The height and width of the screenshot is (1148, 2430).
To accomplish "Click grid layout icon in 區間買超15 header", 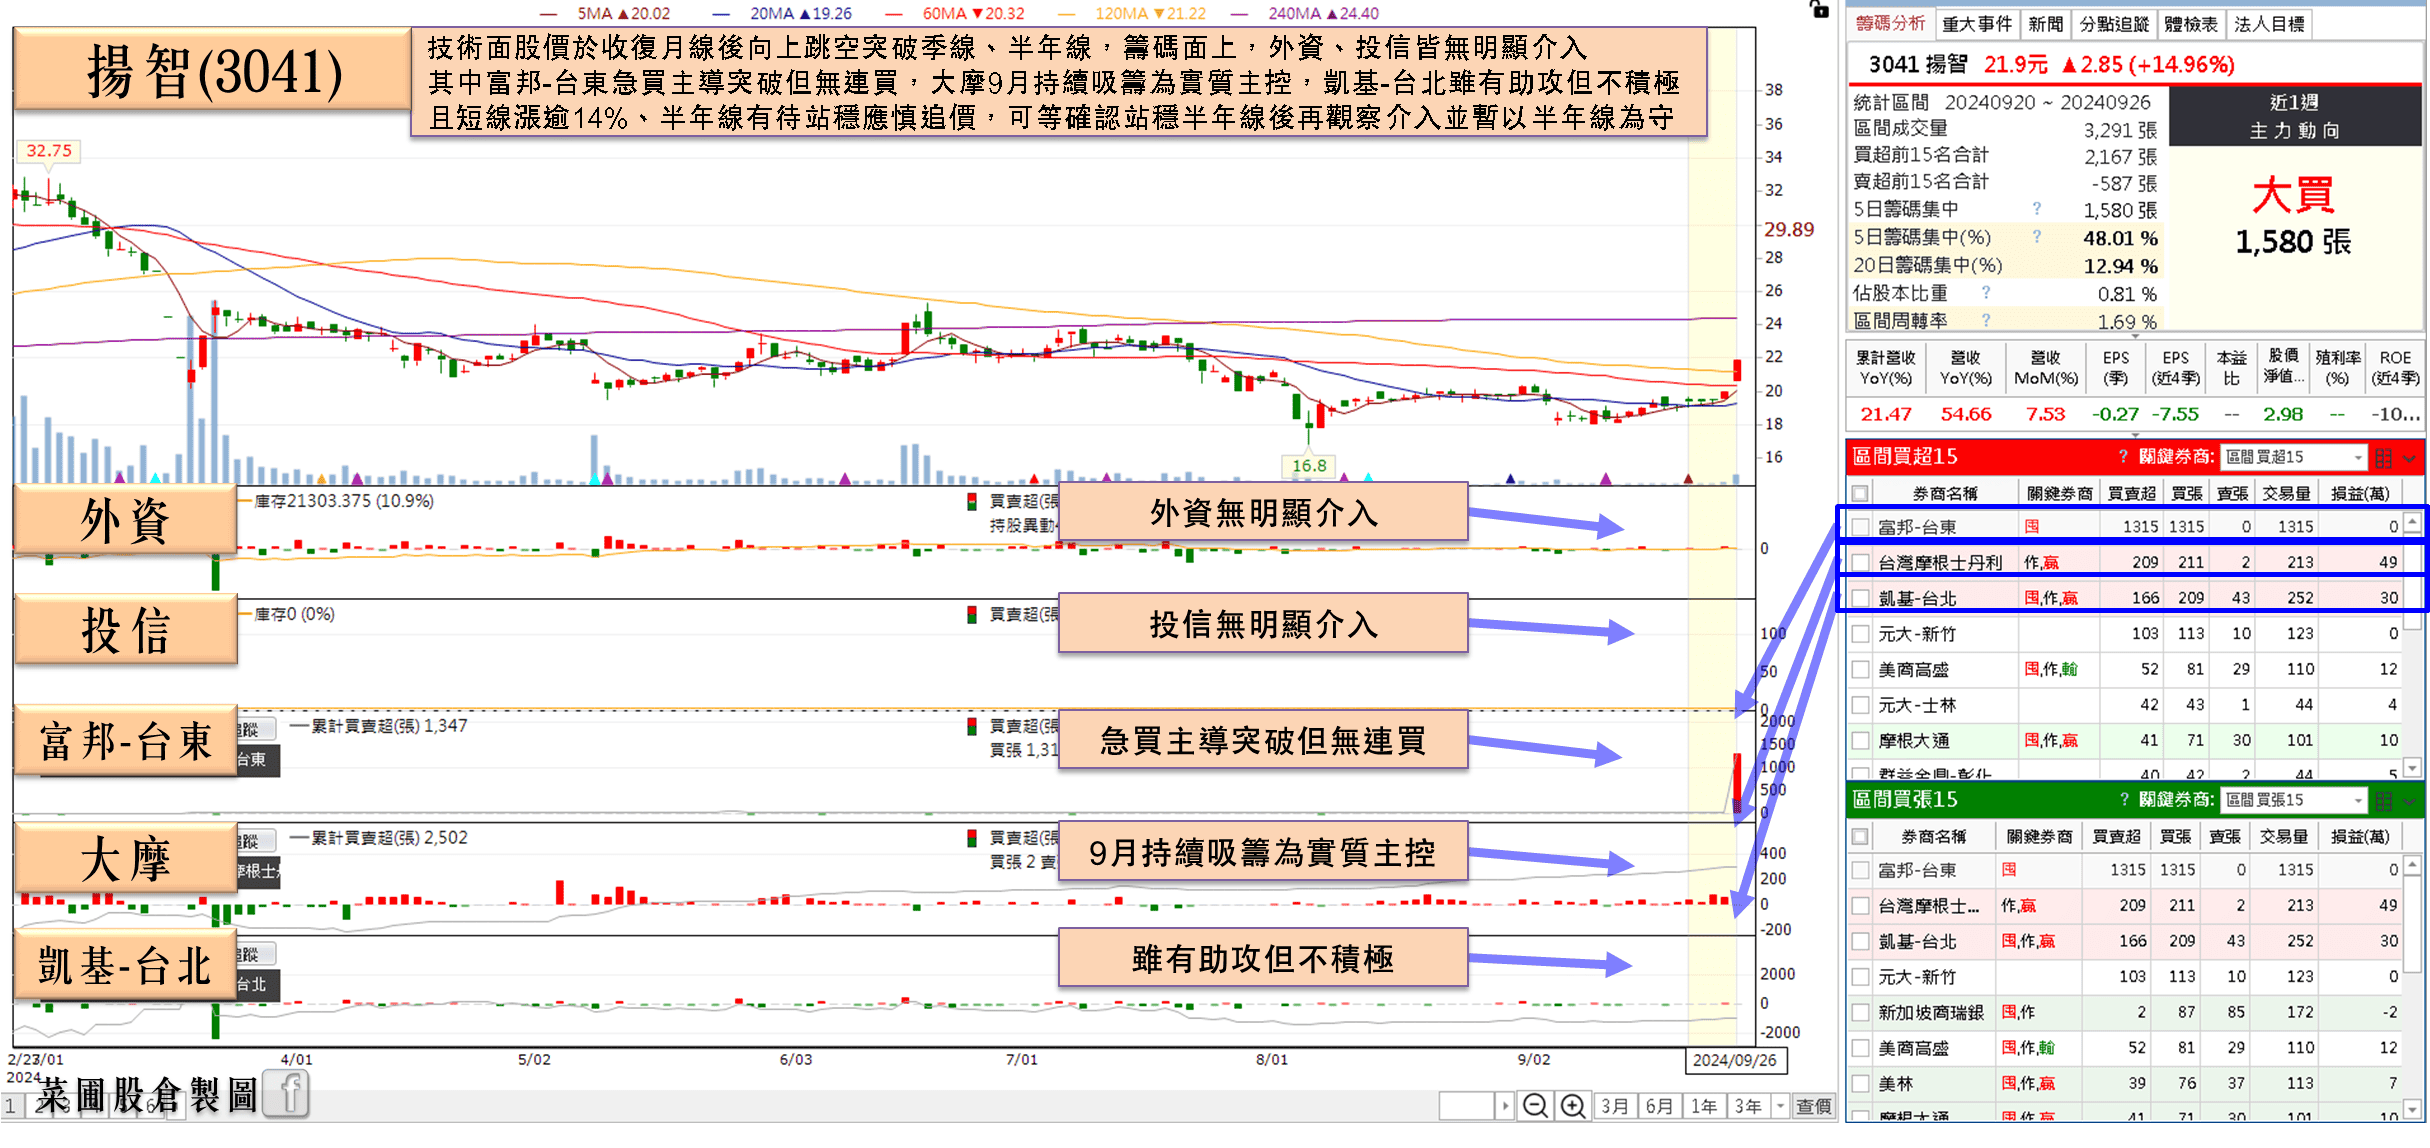I will coord(2383,458).
